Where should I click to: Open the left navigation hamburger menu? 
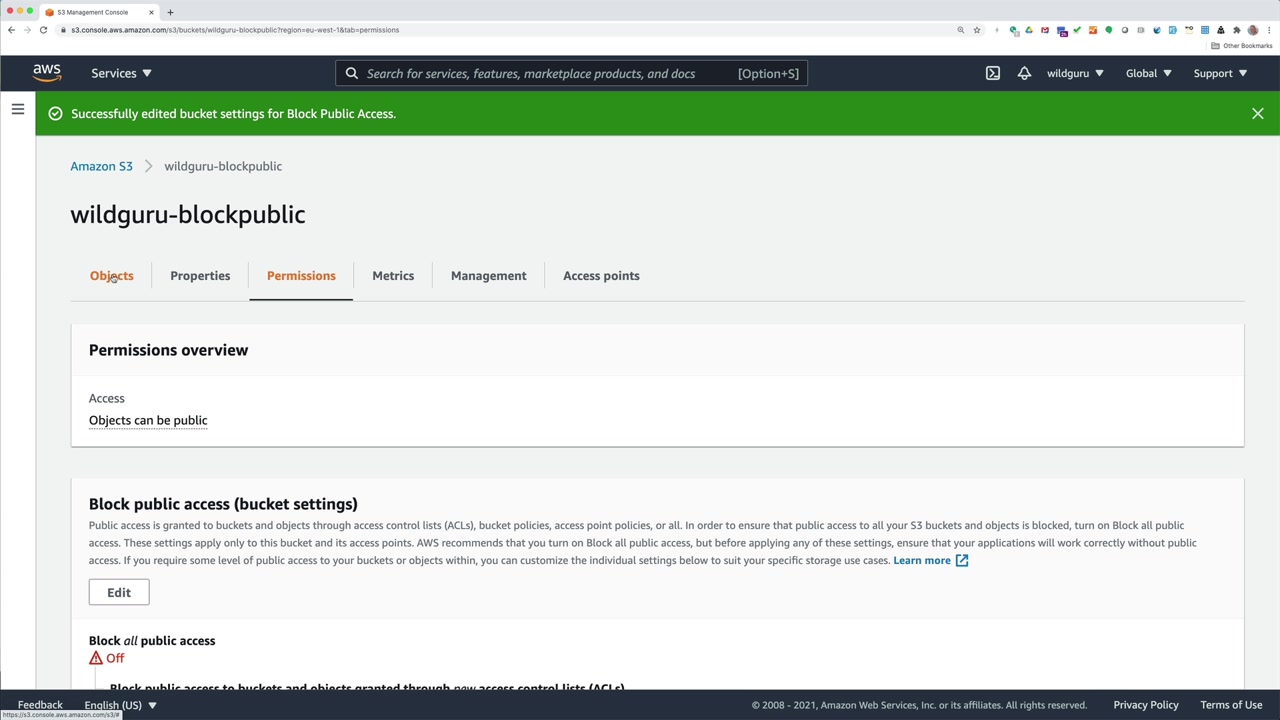pos(18,109)
